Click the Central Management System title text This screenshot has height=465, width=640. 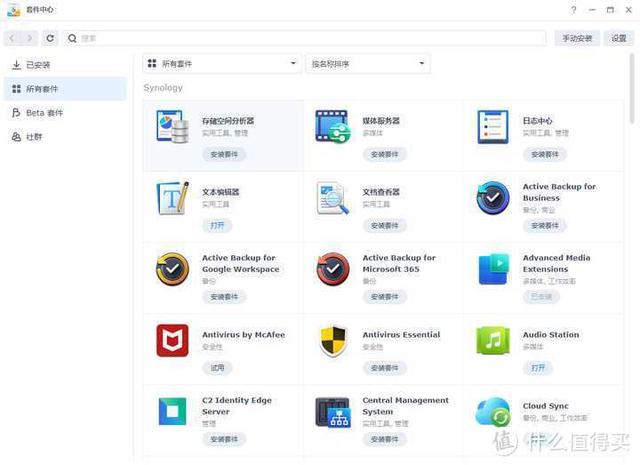pos(406,406)
